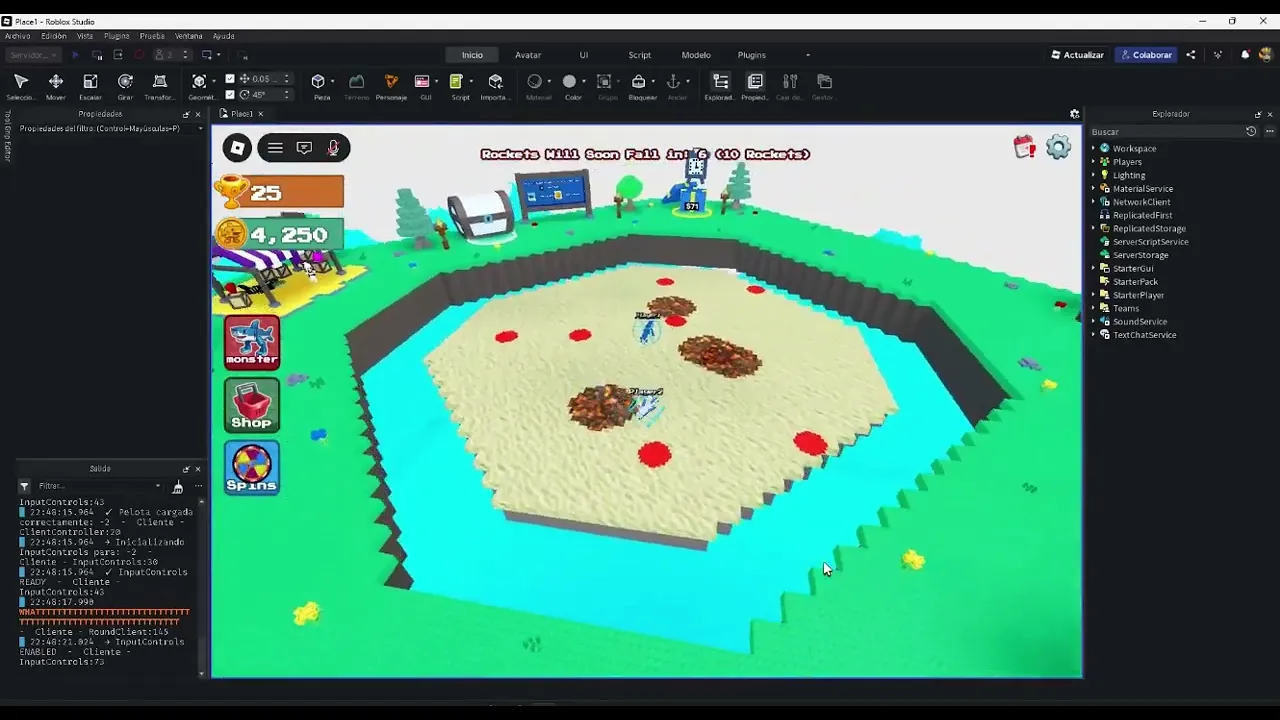Viewport: 1280px width, 720px height.
Task: Open the GUI insert tool
Action: coord(423,86)
